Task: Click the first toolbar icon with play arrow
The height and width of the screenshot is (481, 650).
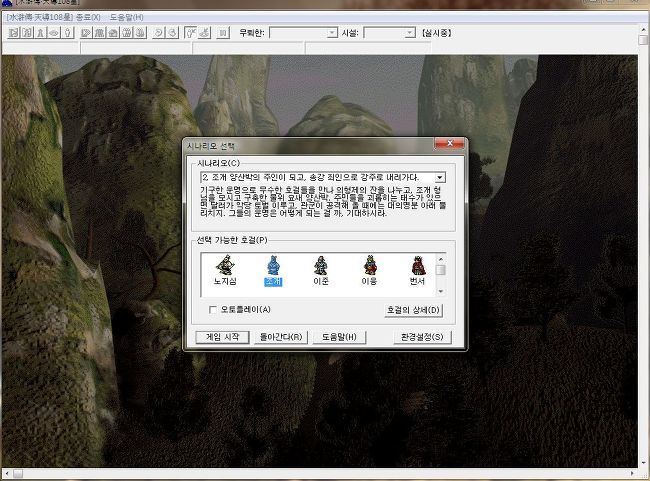Action: point(14,33)
